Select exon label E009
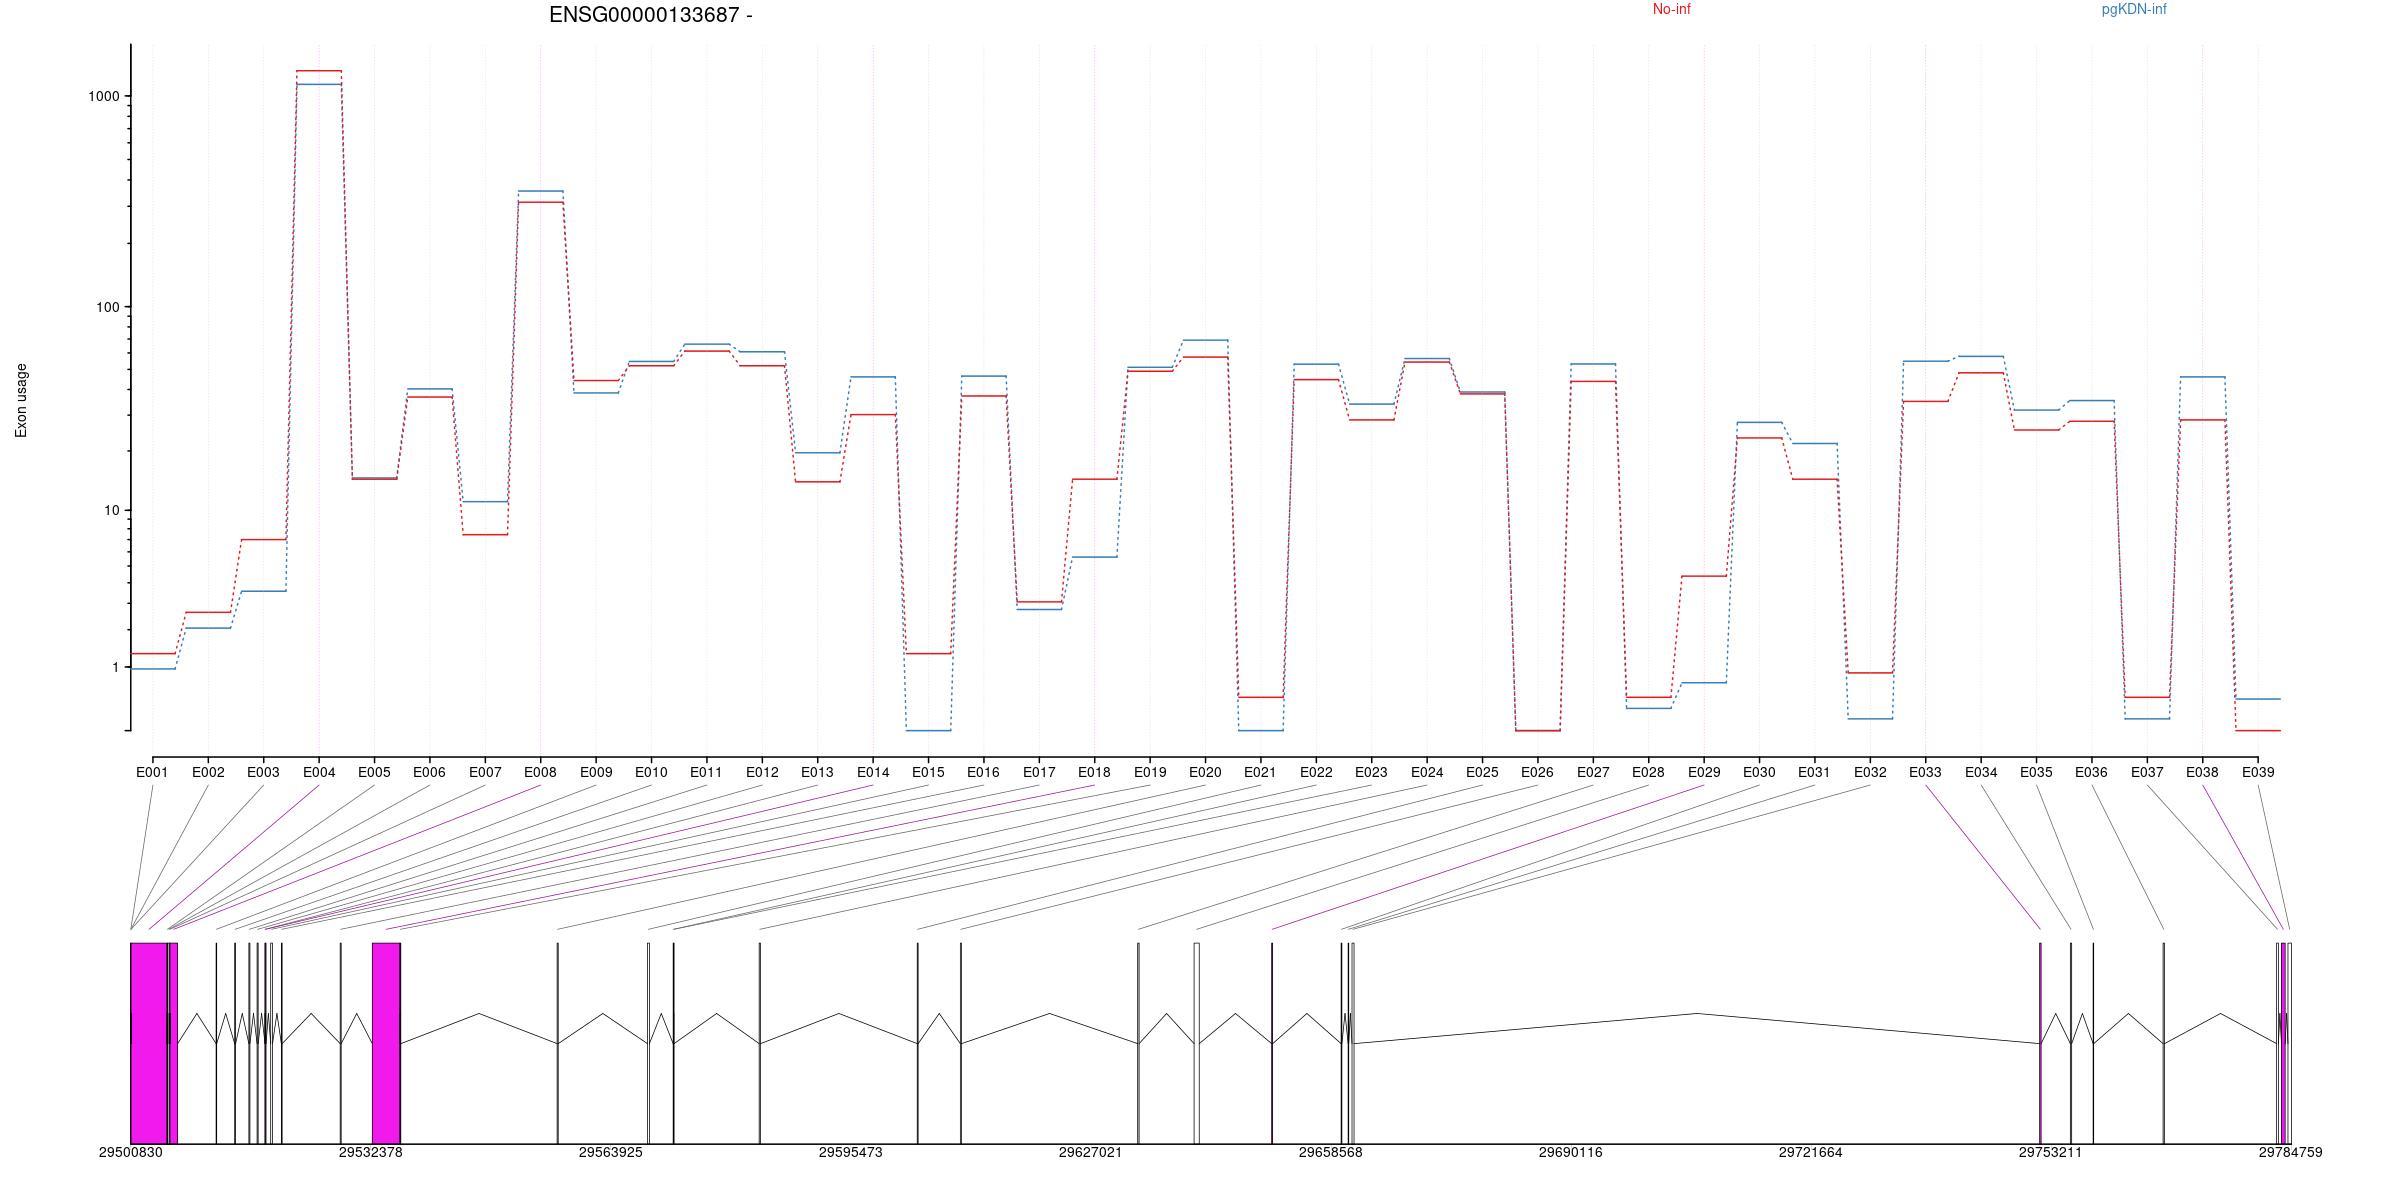Screen dimensions: 2400x1200 (x=596, y=772)
